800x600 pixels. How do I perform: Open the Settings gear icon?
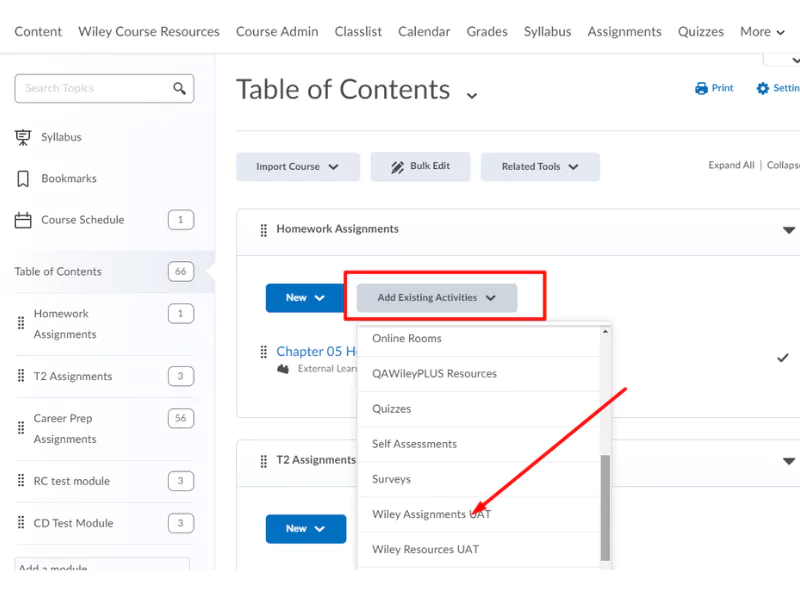point(762,88)
